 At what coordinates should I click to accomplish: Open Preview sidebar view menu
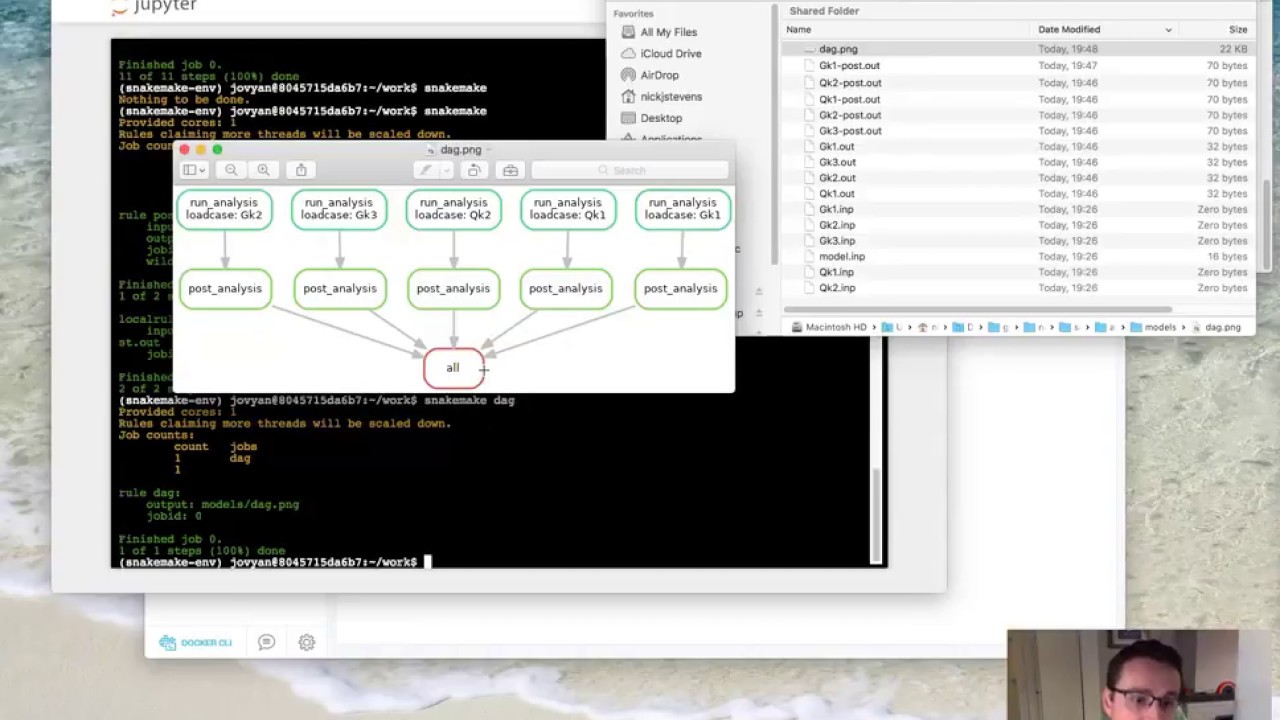coord(193,170)
